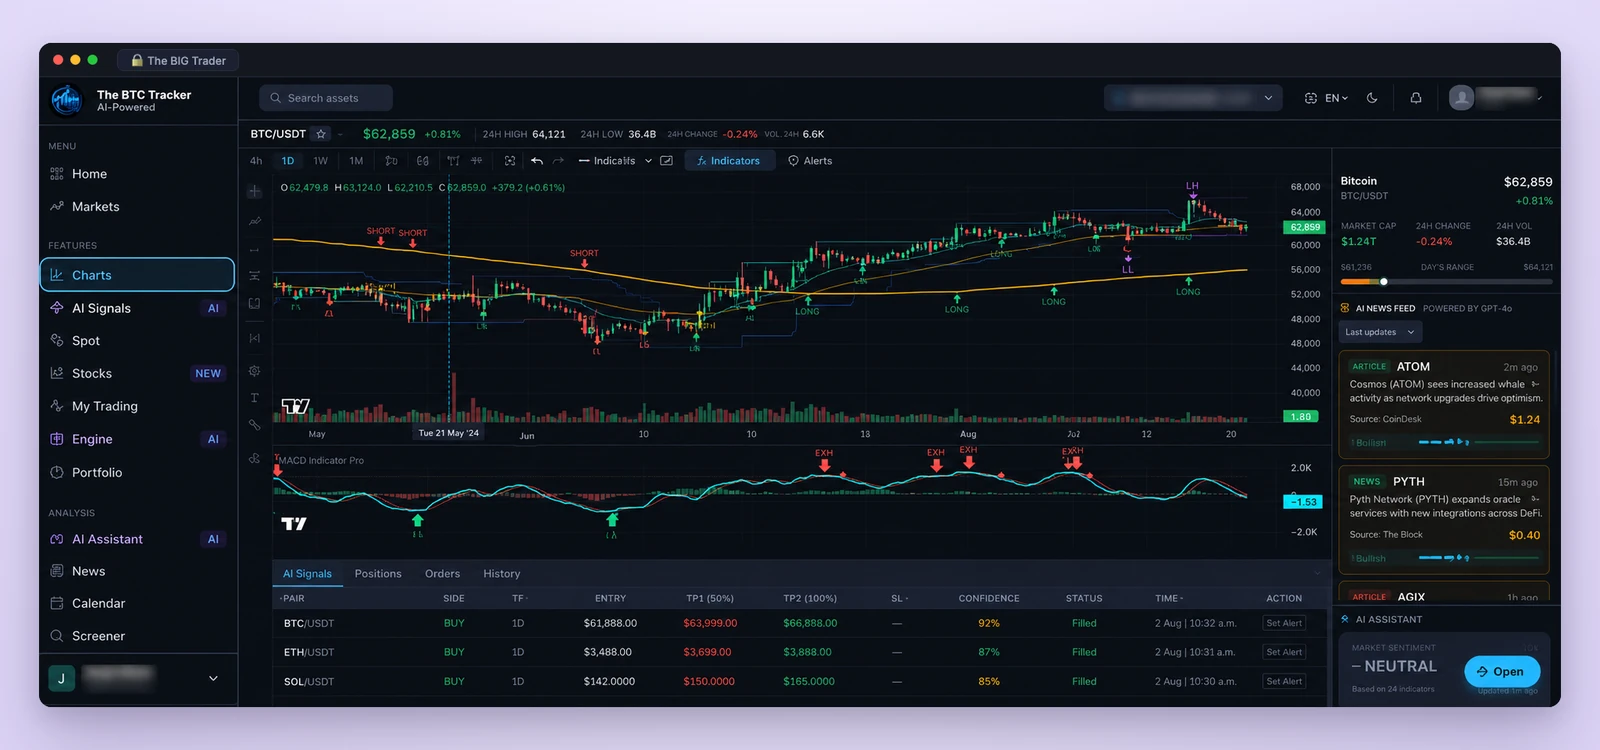Viewport: 1600px width, 750px height.
Task: Select the trend line drawing tool
Action: coord(255,221)
